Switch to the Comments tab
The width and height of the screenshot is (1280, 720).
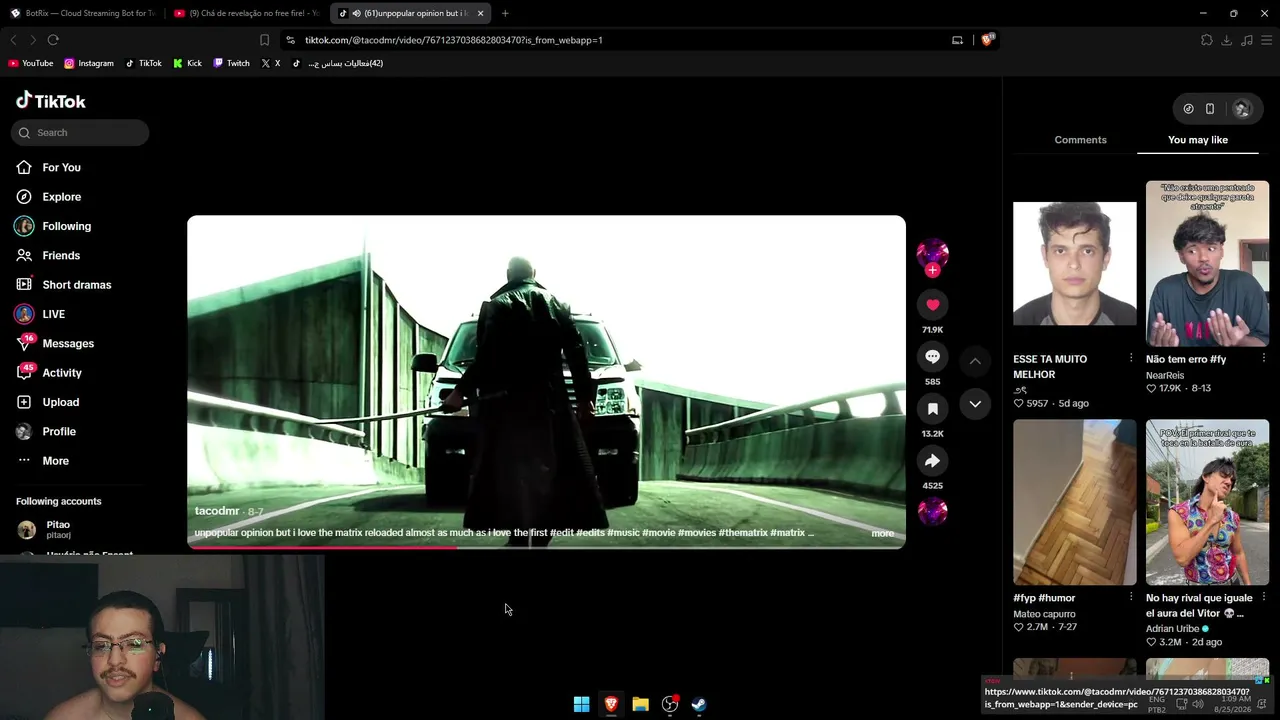click(1080, 140)
